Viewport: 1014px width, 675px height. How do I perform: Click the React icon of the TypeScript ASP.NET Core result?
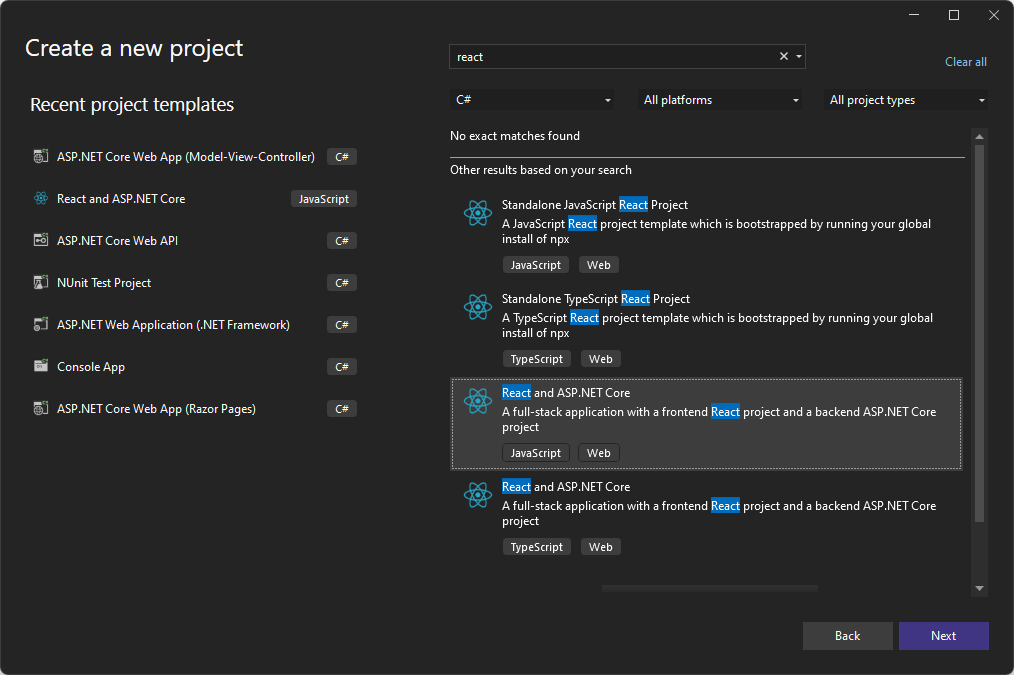pos(478,495)
